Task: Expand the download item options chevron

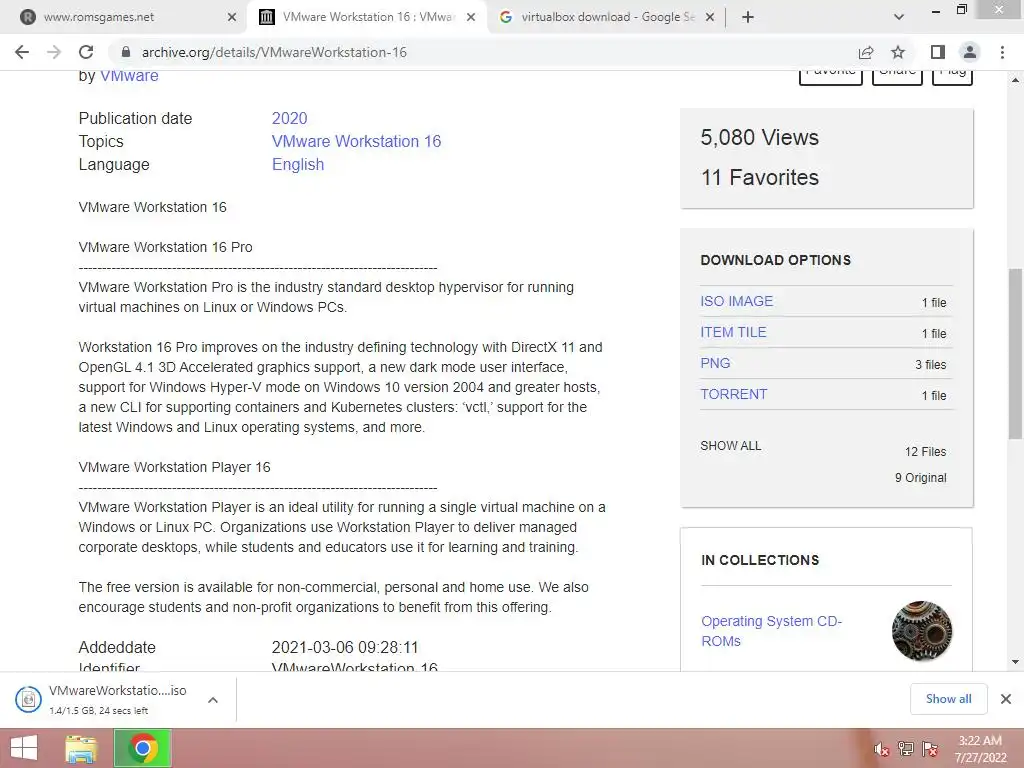Action: [213, 699]
